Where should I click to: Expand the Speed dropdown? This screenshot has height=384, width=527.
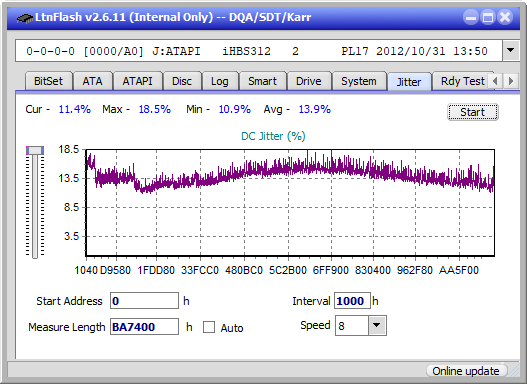(377, 325)
